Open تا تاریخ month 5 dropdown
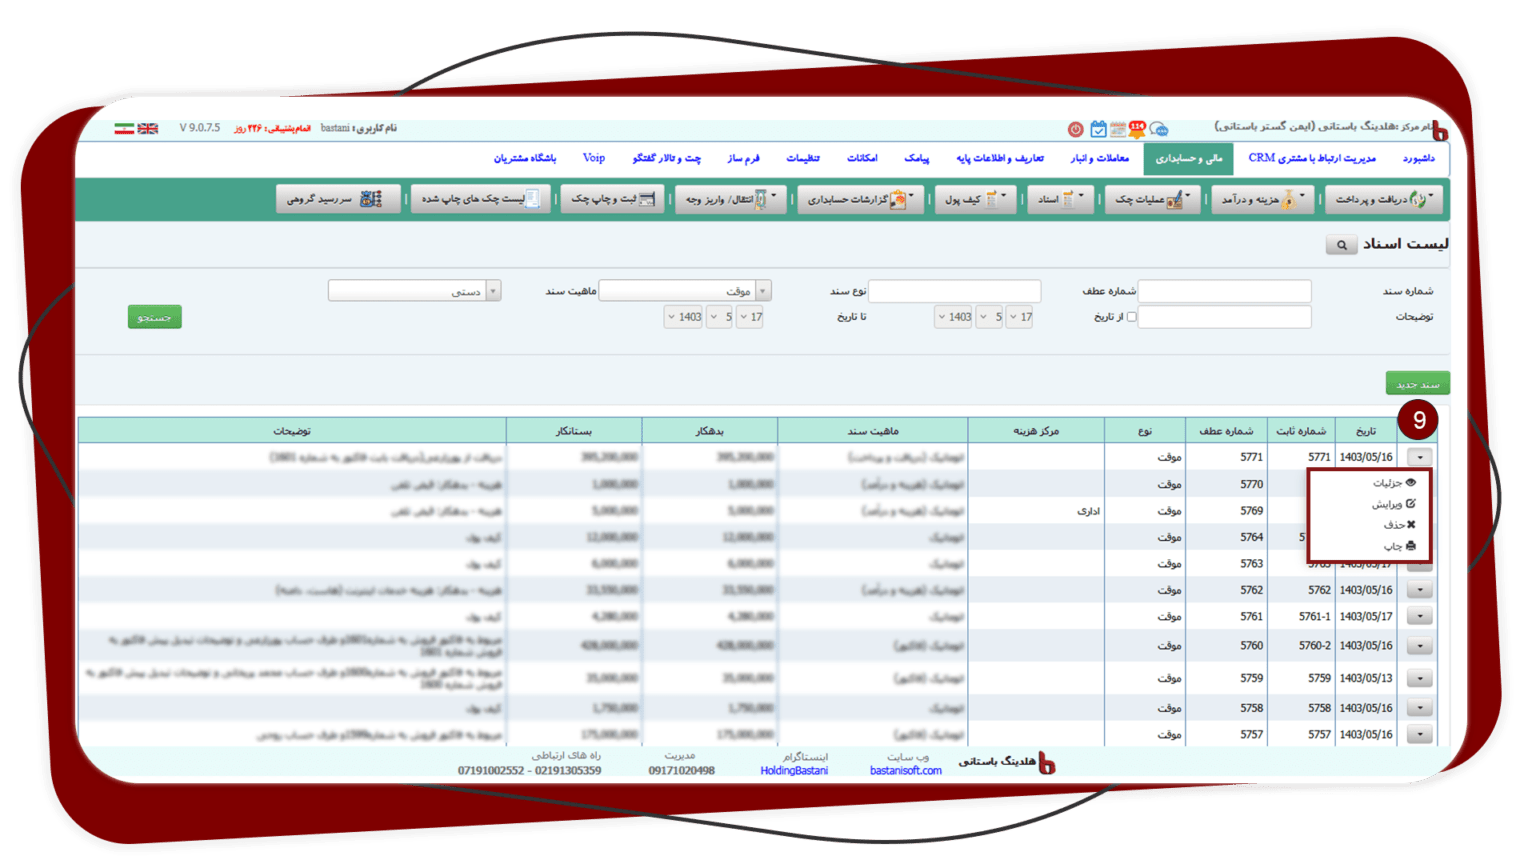The height and width of the screenshot is (864, 1536). [720, 317]
